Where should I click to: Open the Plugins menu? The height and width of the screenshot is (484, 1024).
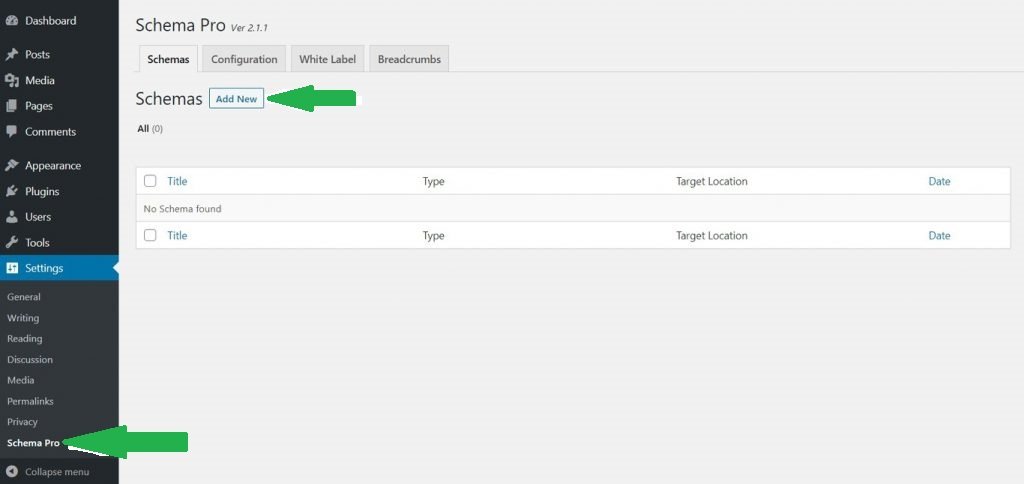click(x=42, y=191)
